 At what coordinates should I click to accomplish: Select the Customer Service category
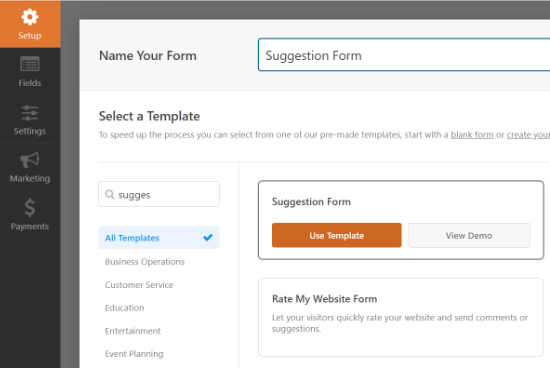click(139, 285)
